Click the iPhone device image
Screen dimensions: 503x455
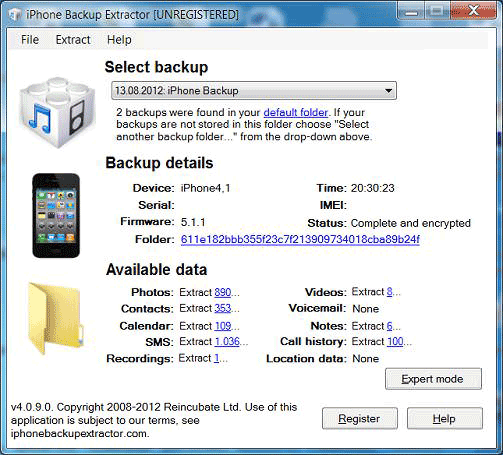coord(56,215)
